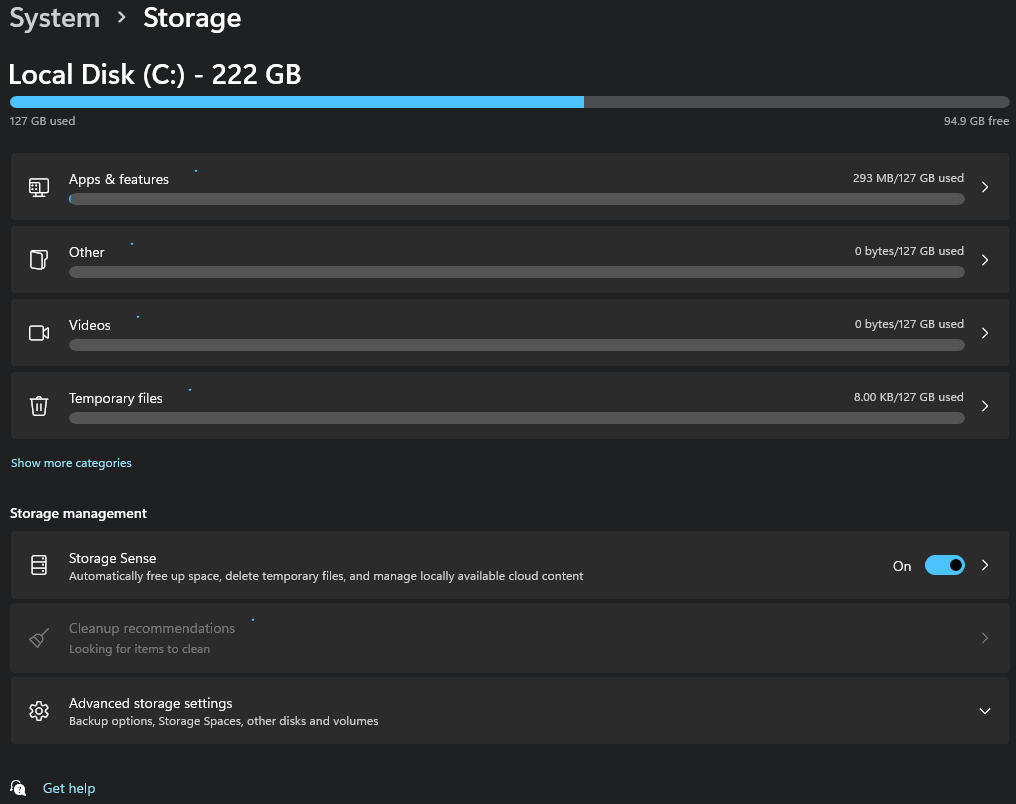1016x804 pixels.
Task: Turn off the Storage Sense toggle
Action: pos(944,565)
